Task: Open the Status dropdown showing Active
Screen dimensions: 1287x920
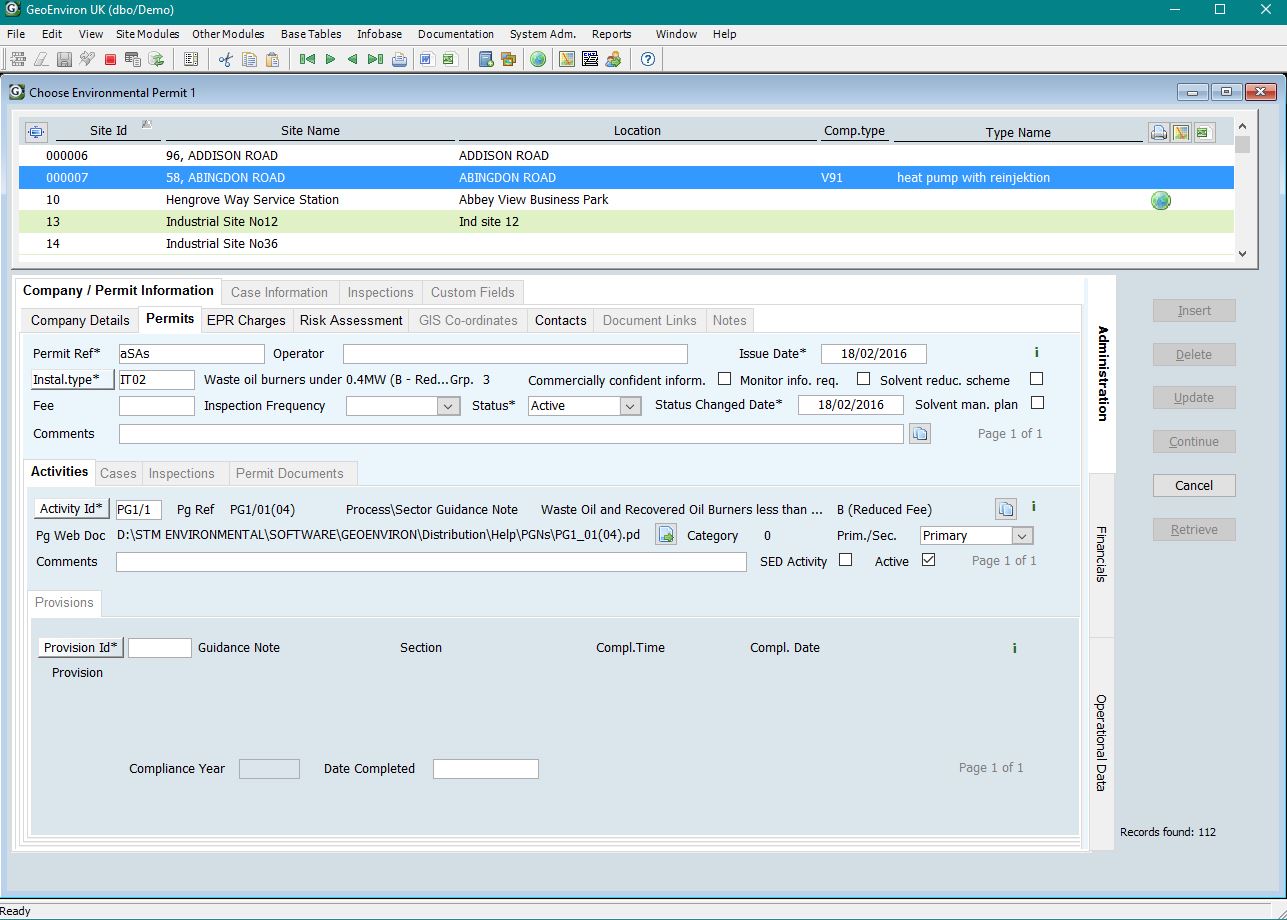Action: click(x=630, y=406)
